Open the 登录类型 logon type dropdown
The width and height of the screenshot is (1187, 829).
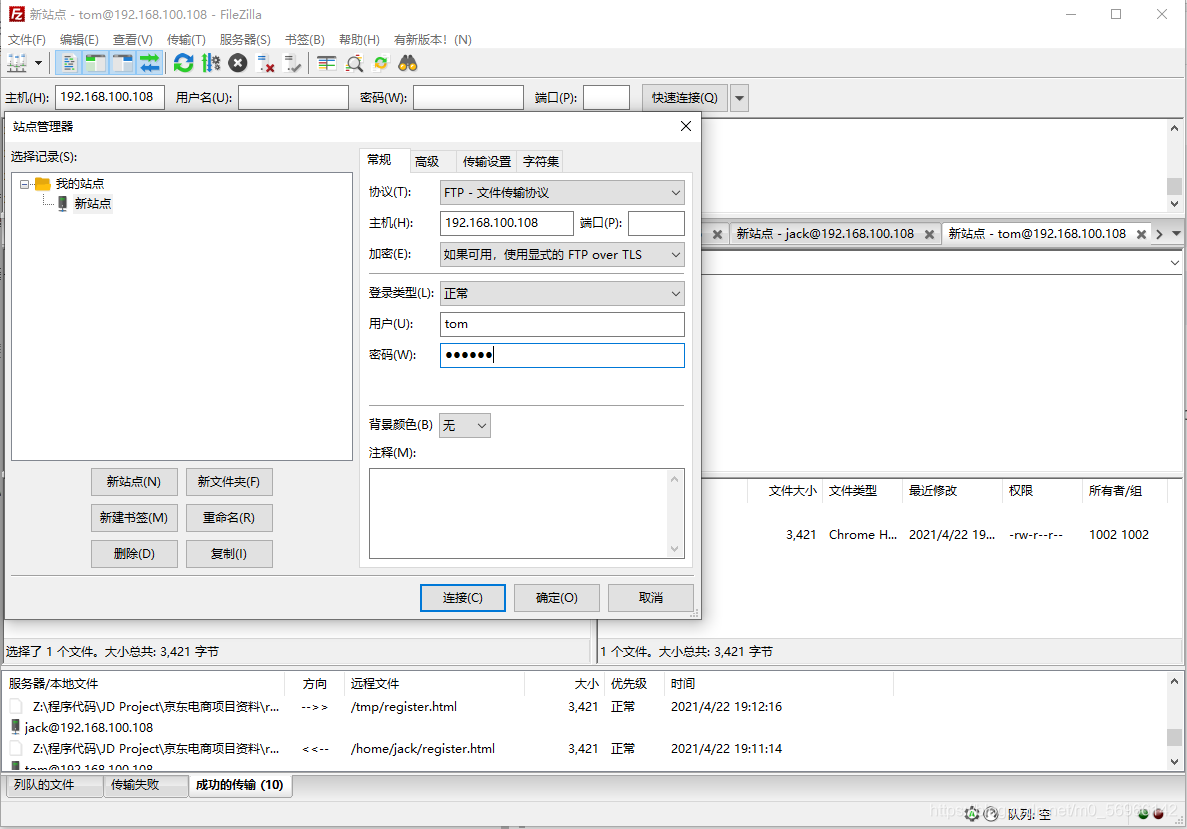562,293
